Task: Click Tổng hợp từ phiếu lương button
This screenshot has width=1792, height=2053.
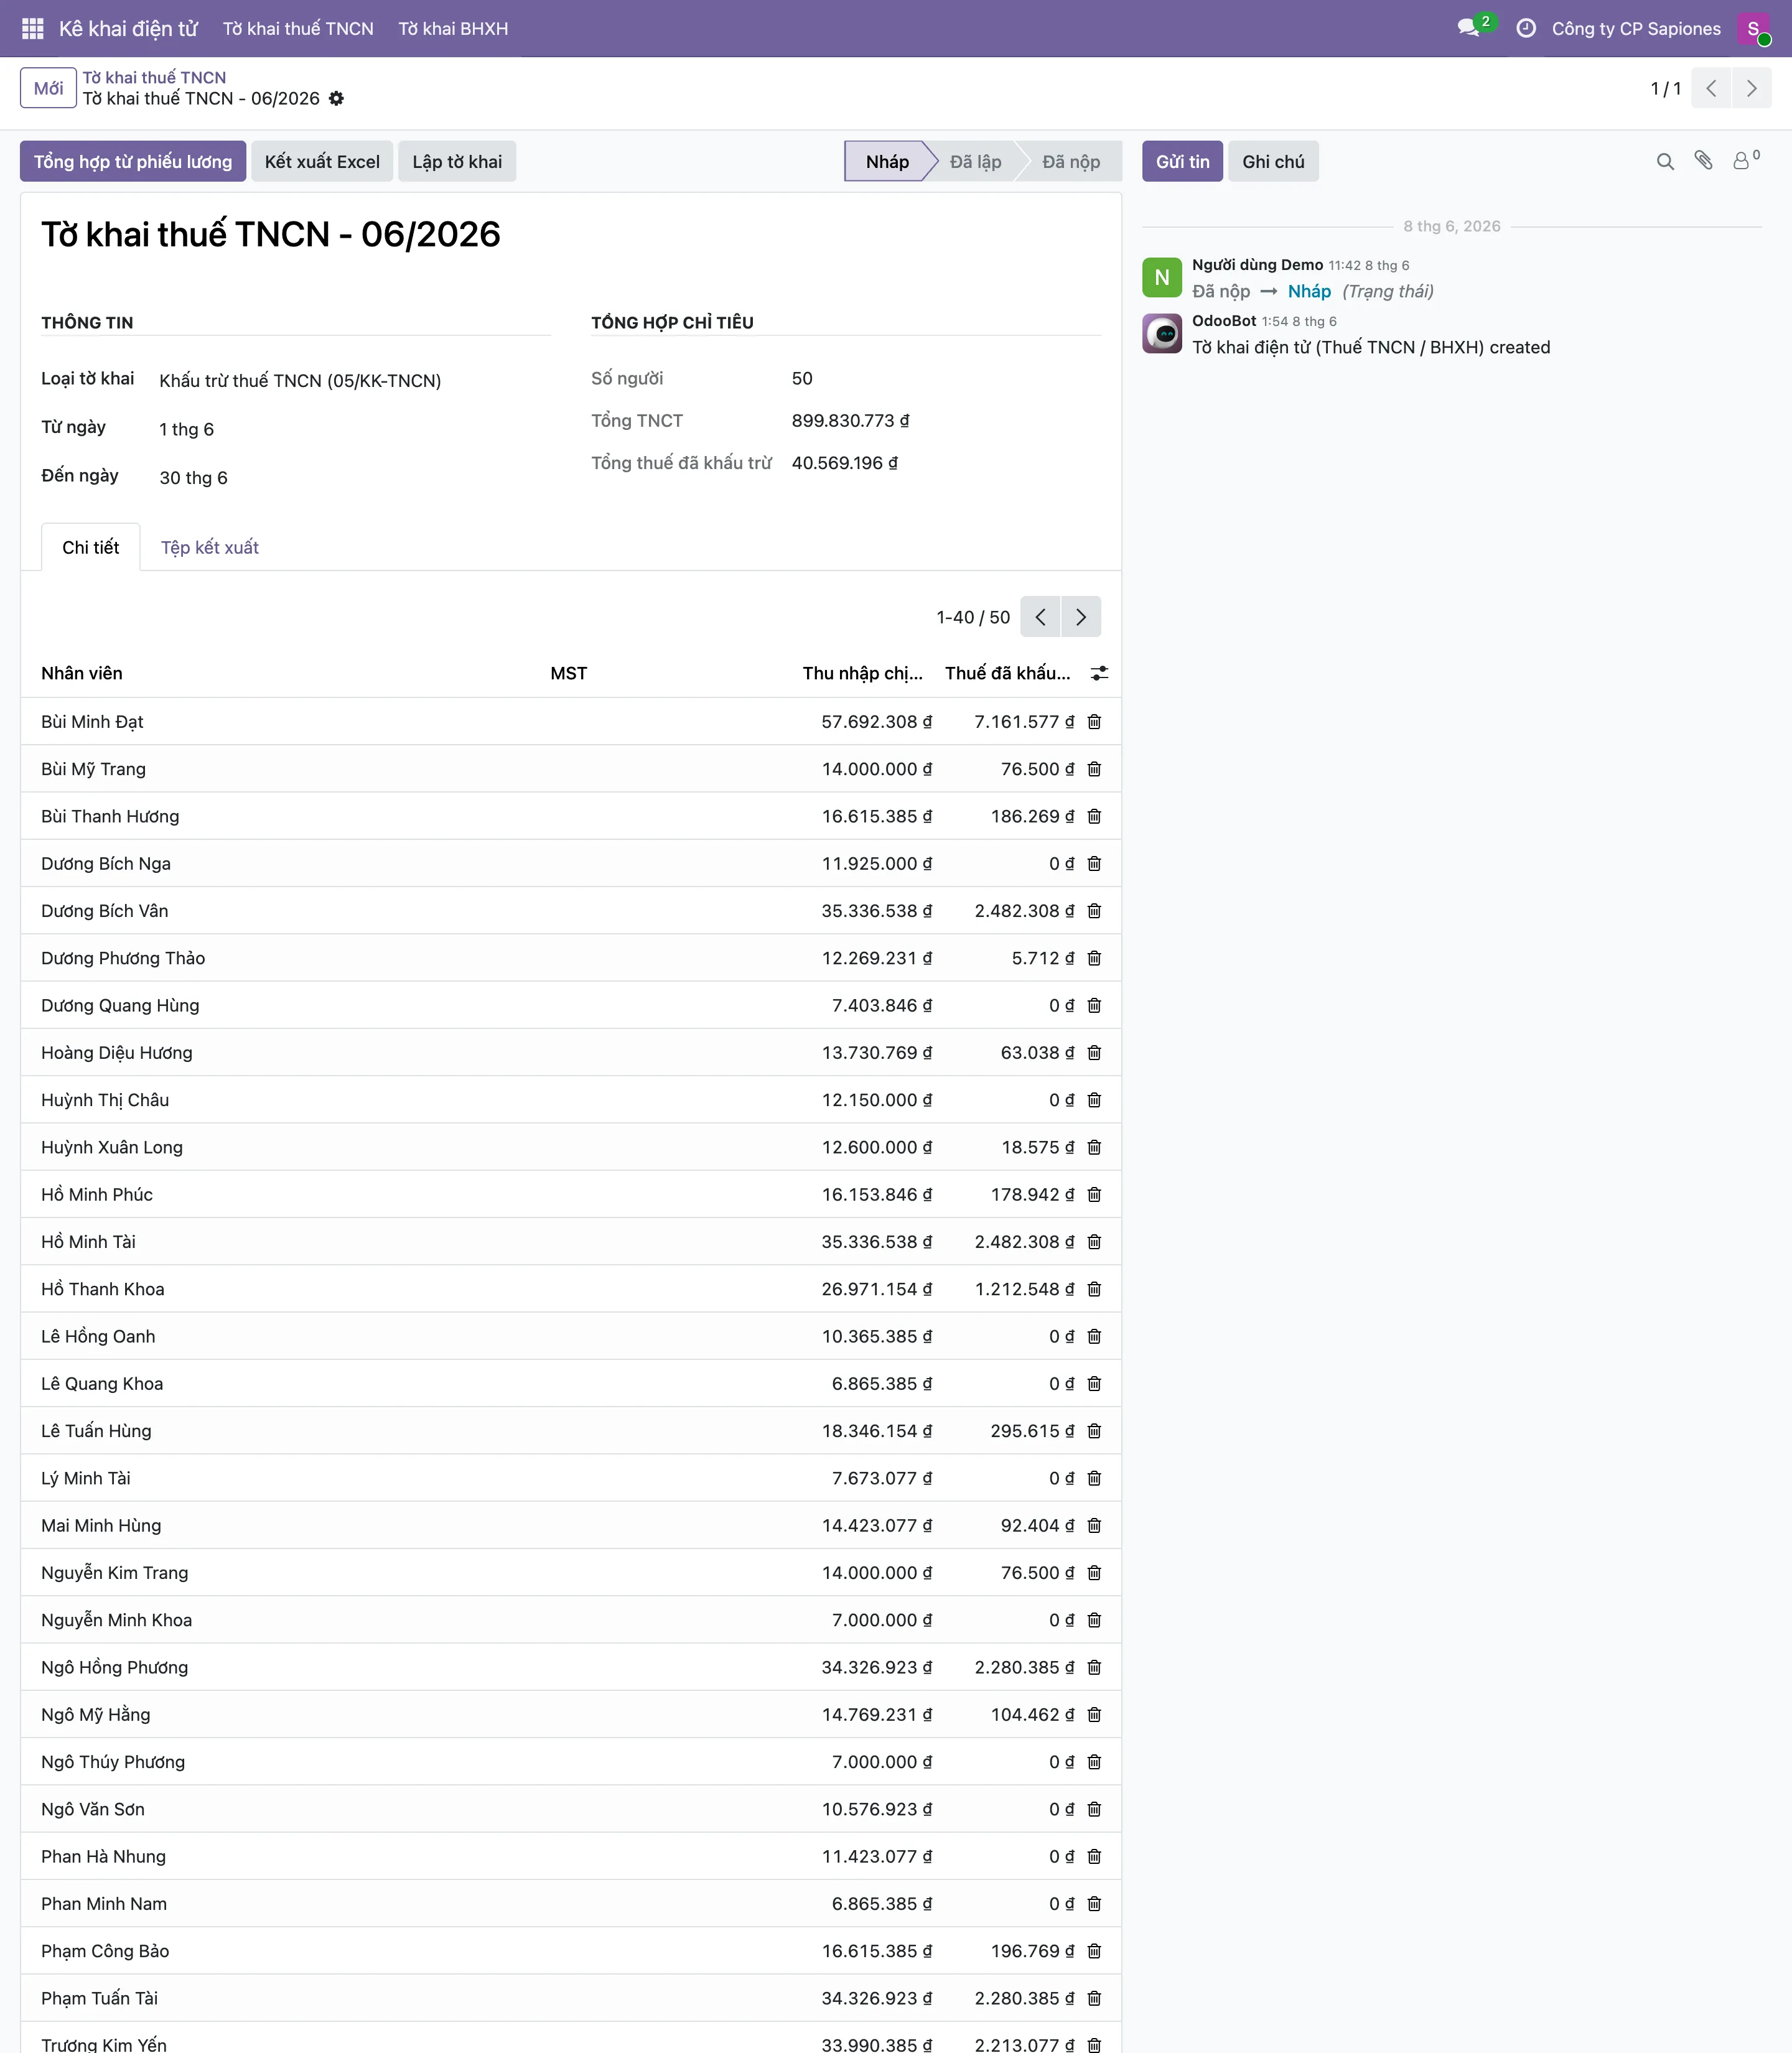Action: (133, 161)
